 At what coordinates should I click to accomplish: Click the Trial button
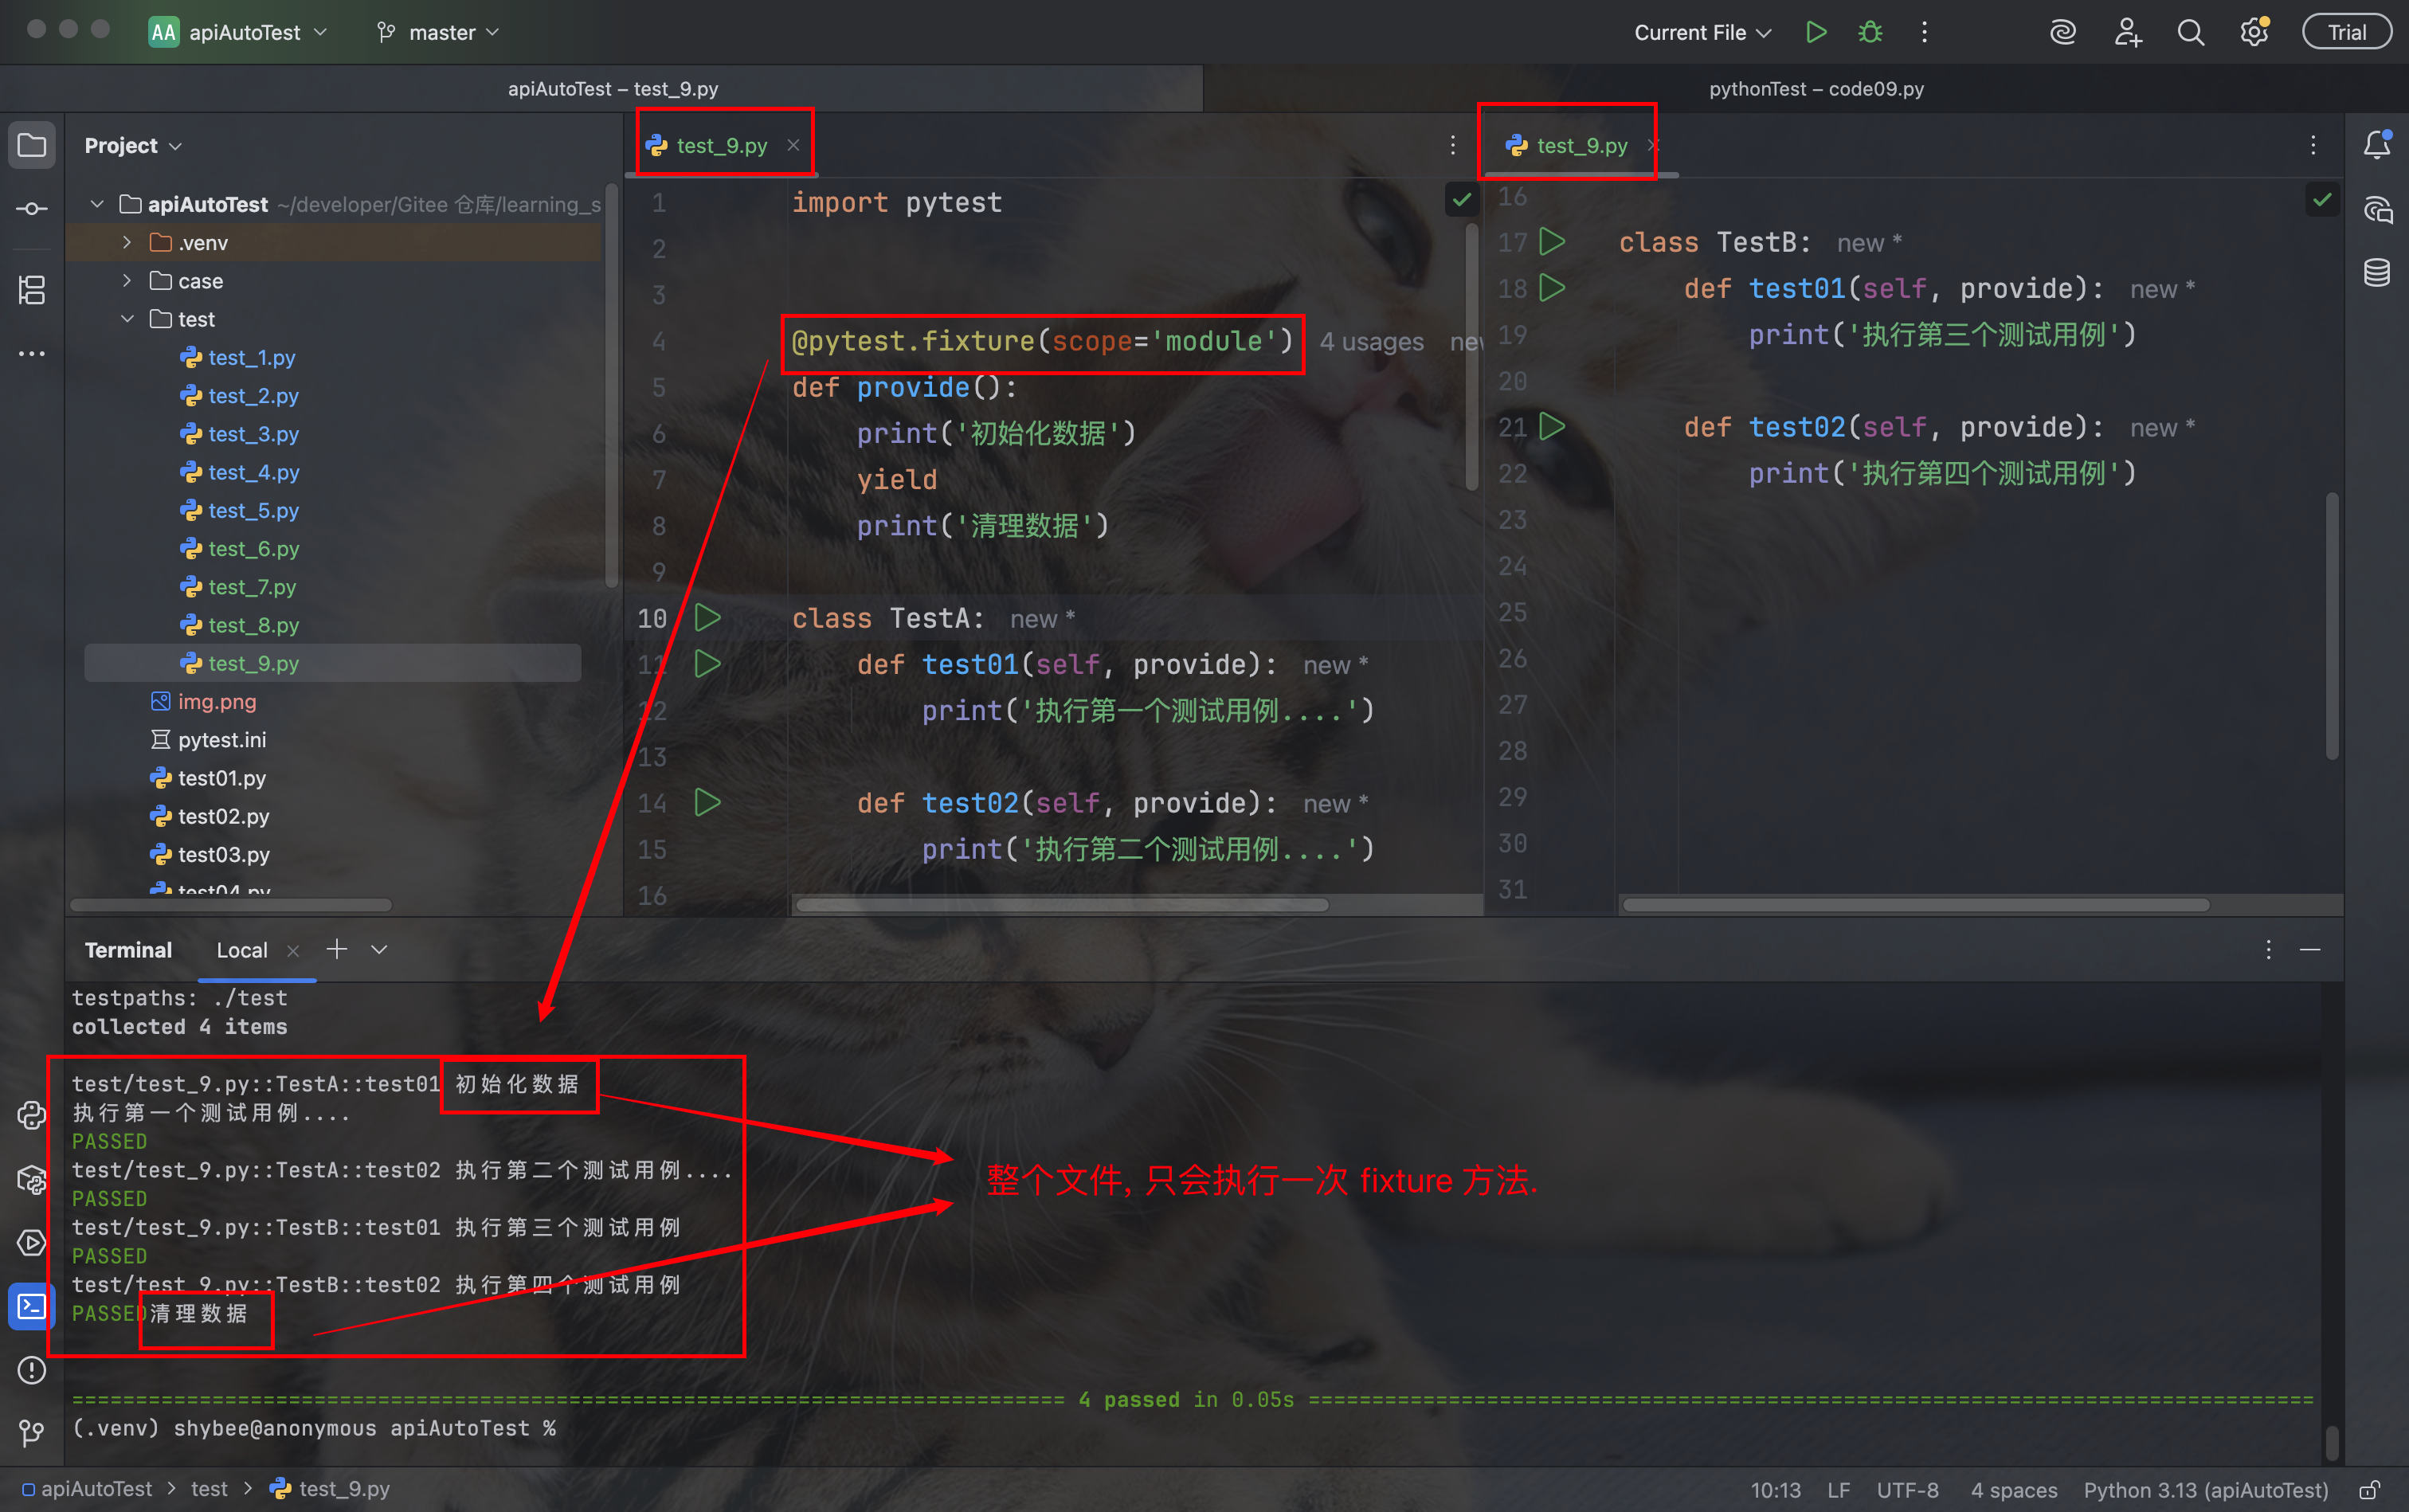tap(2346, 32)
